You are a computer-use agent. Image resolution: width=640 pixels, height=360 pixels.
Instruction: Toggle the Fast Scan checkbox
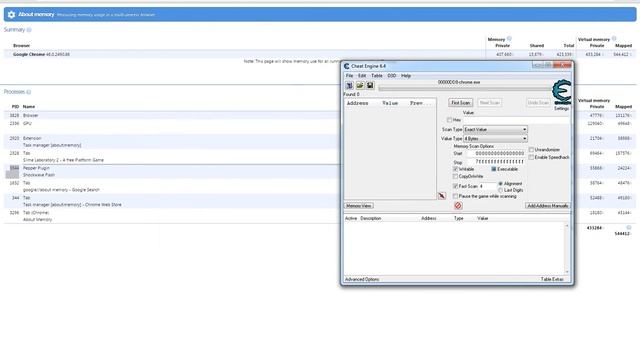[x=456, y=186]
